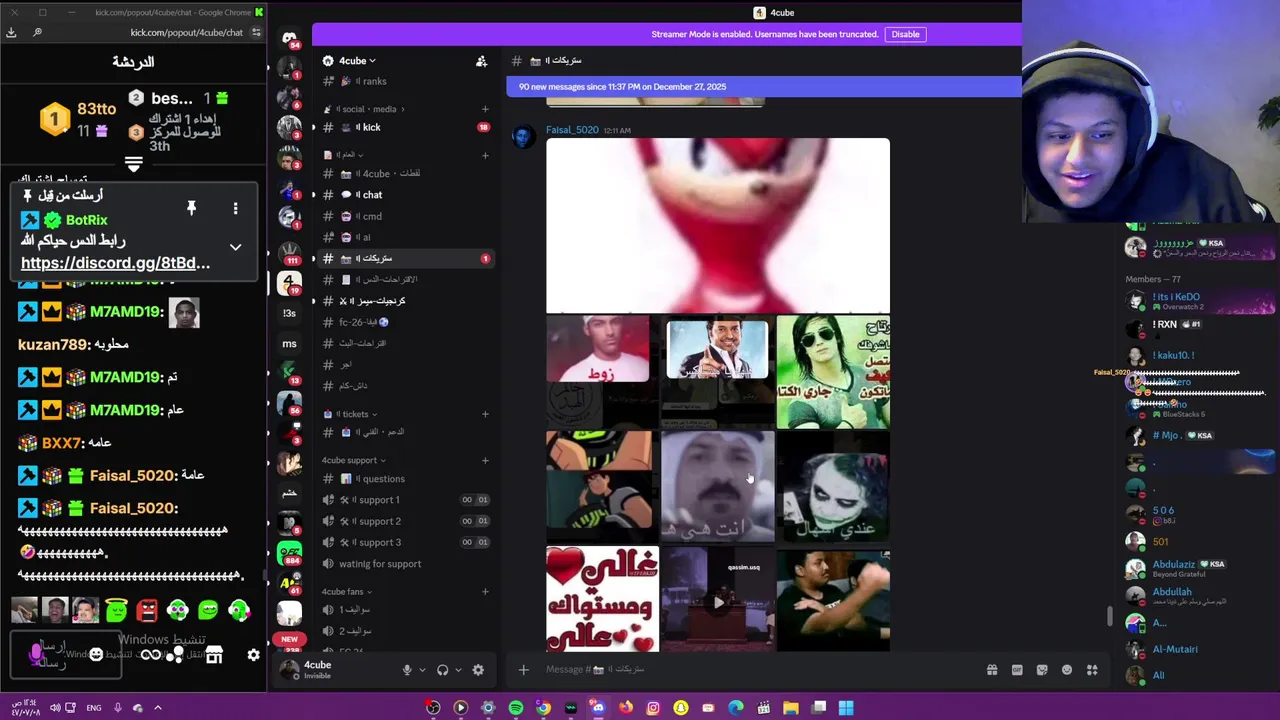Add channel to tickets category
This screenshot has width=1280, height=720.
click(x=485, y=414)
